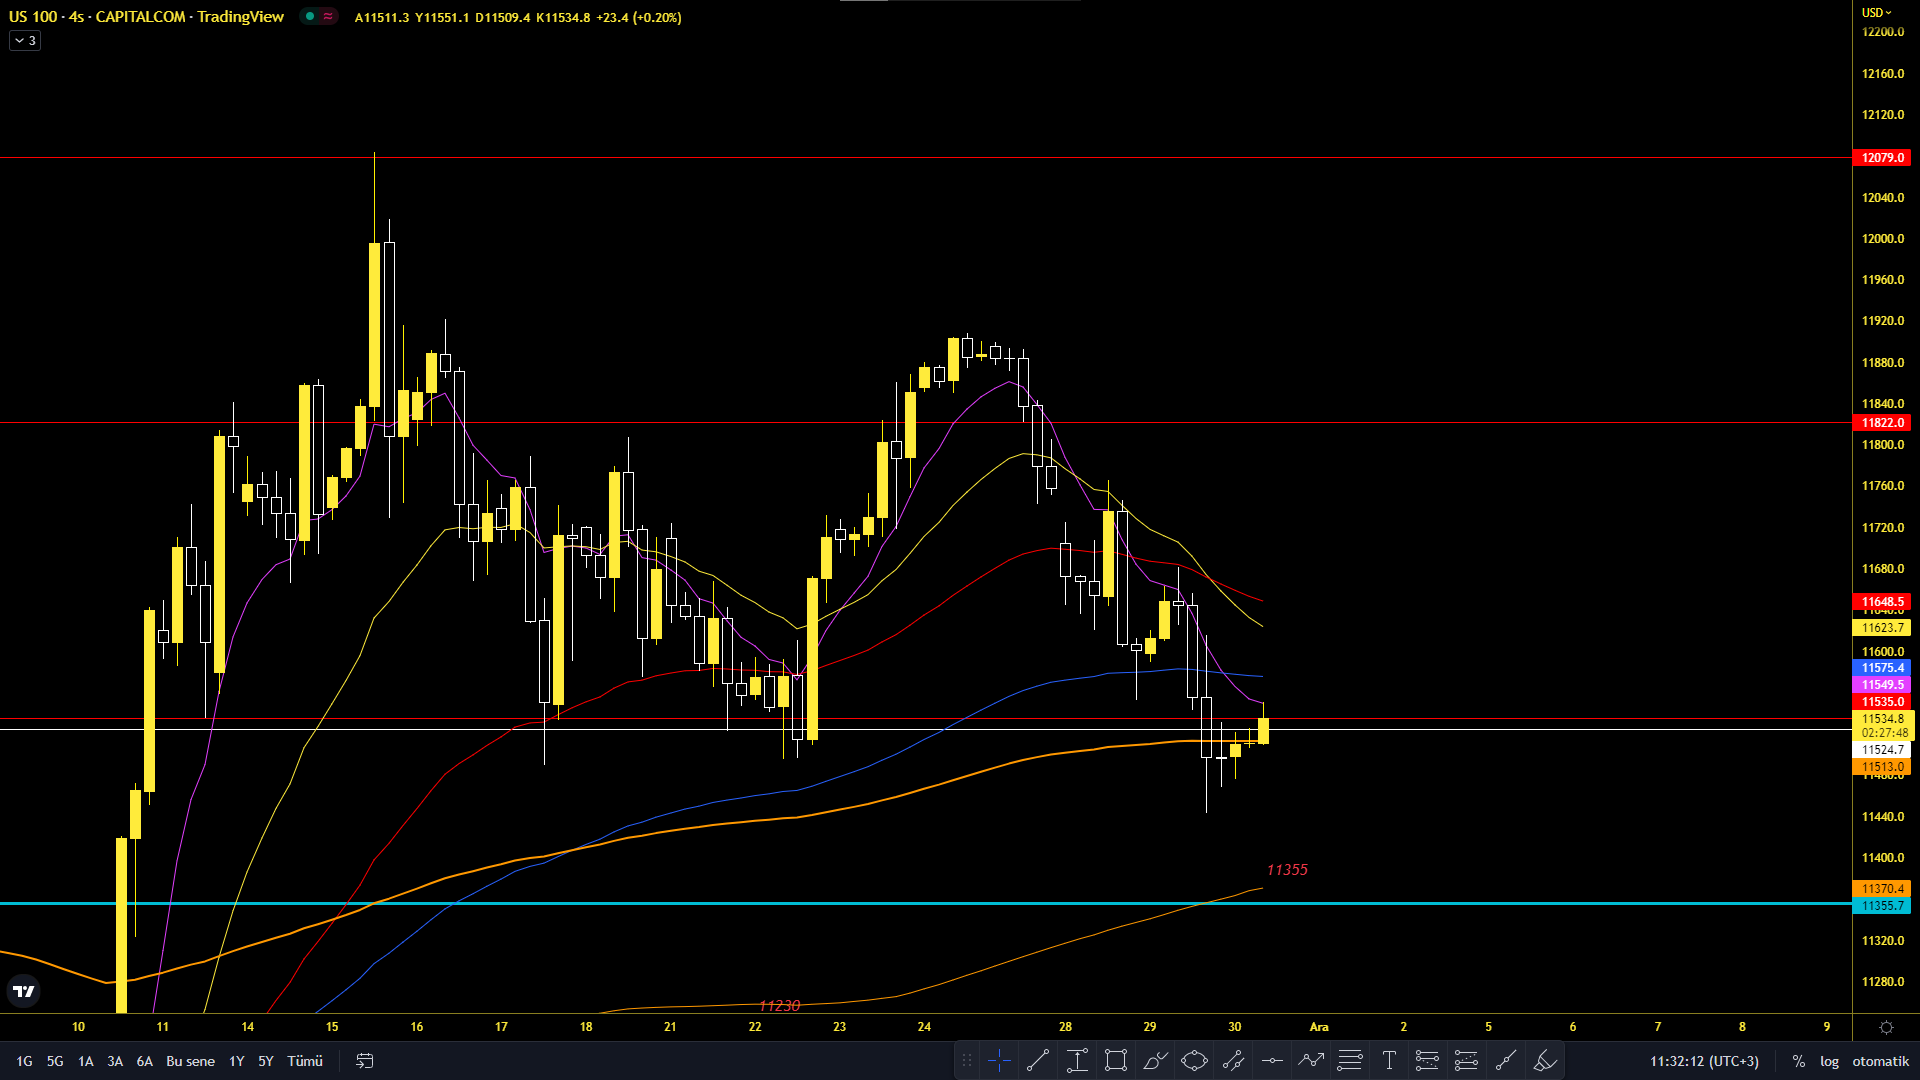1920x1080 pixels.
Task: Toggle otomatik auto-scale mode
Action: [x=1880, y=1061]
